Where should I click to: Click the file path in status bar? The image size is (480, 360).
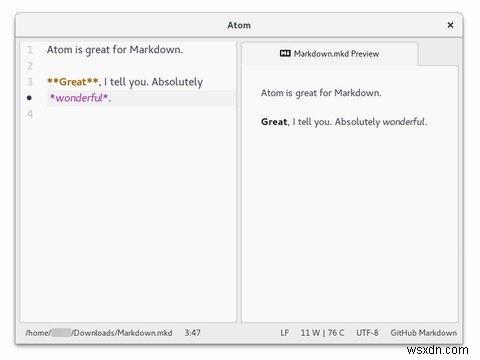click(99, 333)
